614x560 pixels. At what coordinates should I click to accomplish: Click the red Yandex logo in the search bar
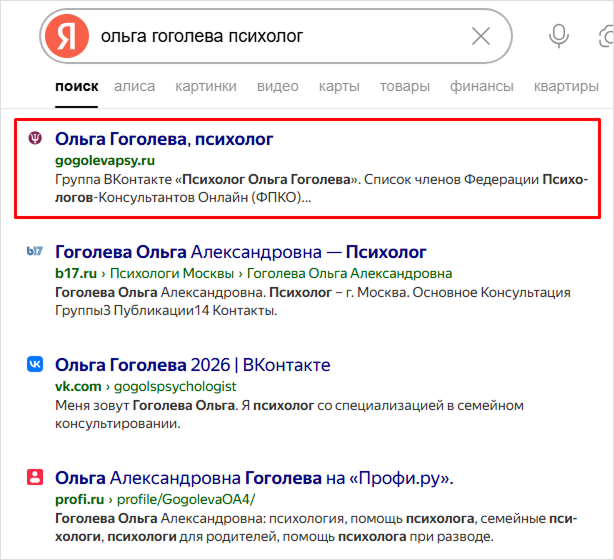tap(67, 36)
